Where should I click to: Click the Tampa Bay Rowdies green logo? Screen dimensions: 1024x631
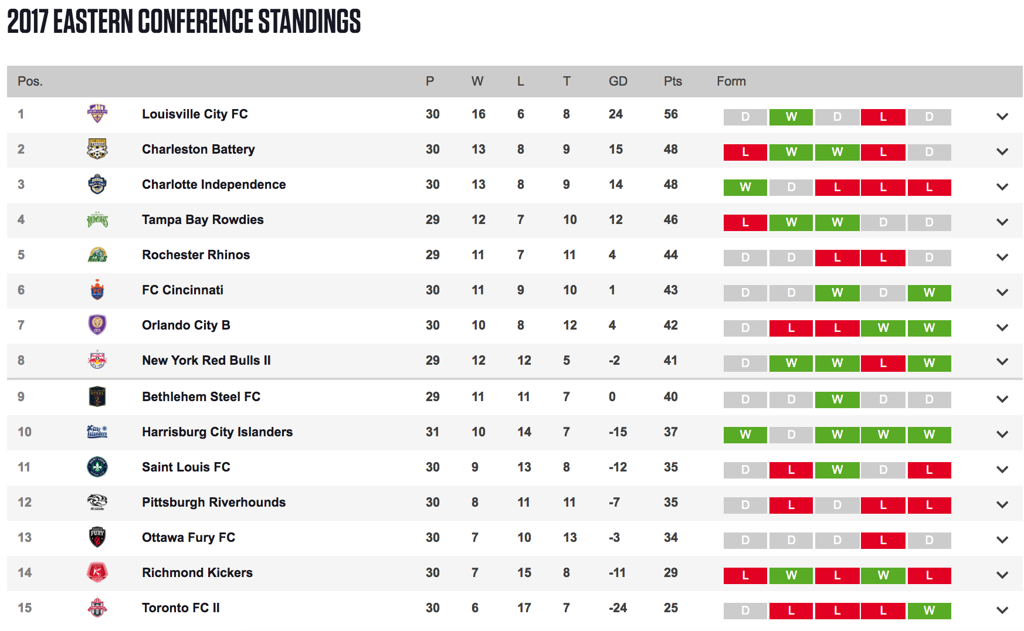pos(97,219)
